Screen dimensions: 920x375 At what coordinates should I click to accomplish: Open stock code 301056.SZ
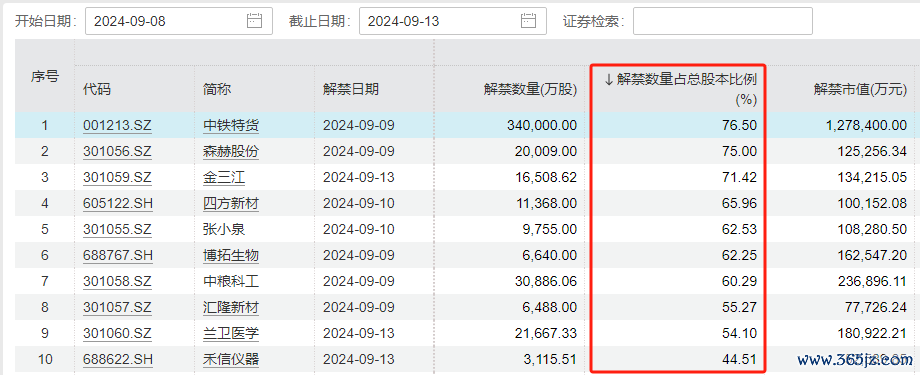[x=117, y=151]
